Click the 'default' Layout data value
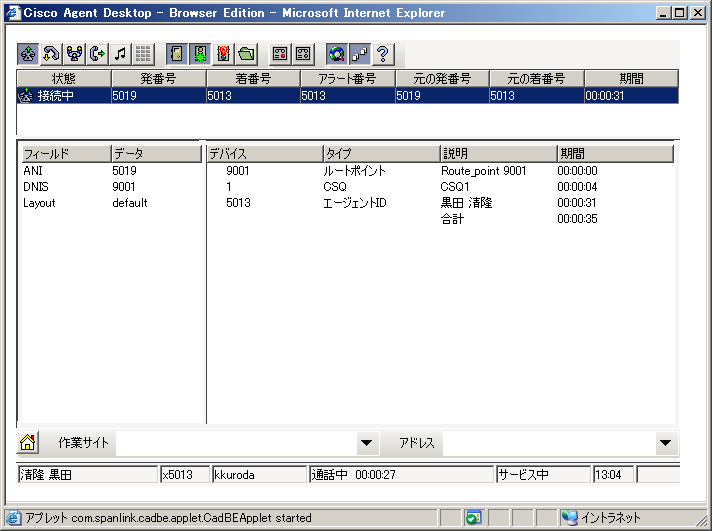Image resolution: width=712 pixels, height=531 pixels. pyautogui.click(x=130, y=203)
